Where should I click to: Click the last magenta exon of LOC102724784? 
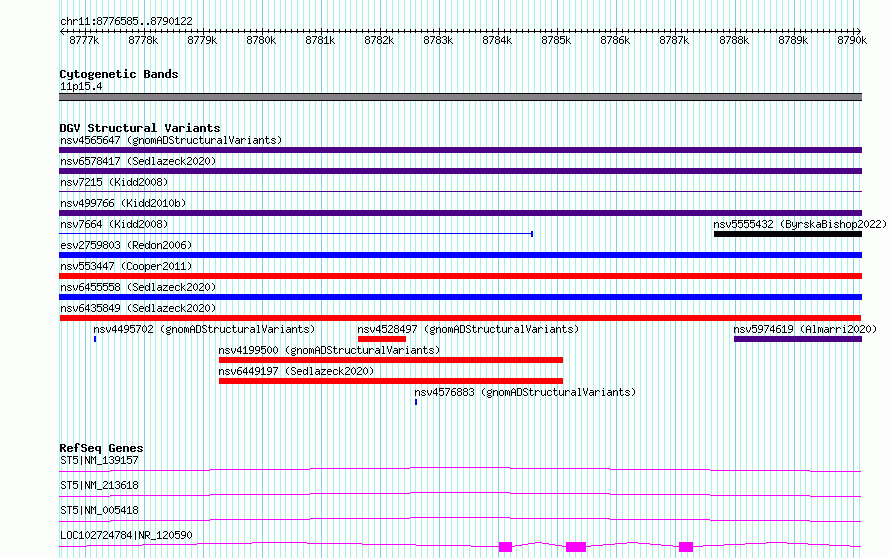point(686,547)
